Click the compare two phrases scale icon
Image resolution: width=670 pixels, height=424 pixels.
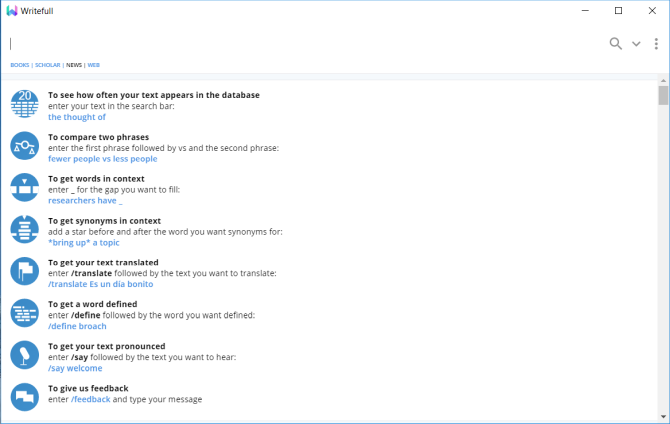24,146
